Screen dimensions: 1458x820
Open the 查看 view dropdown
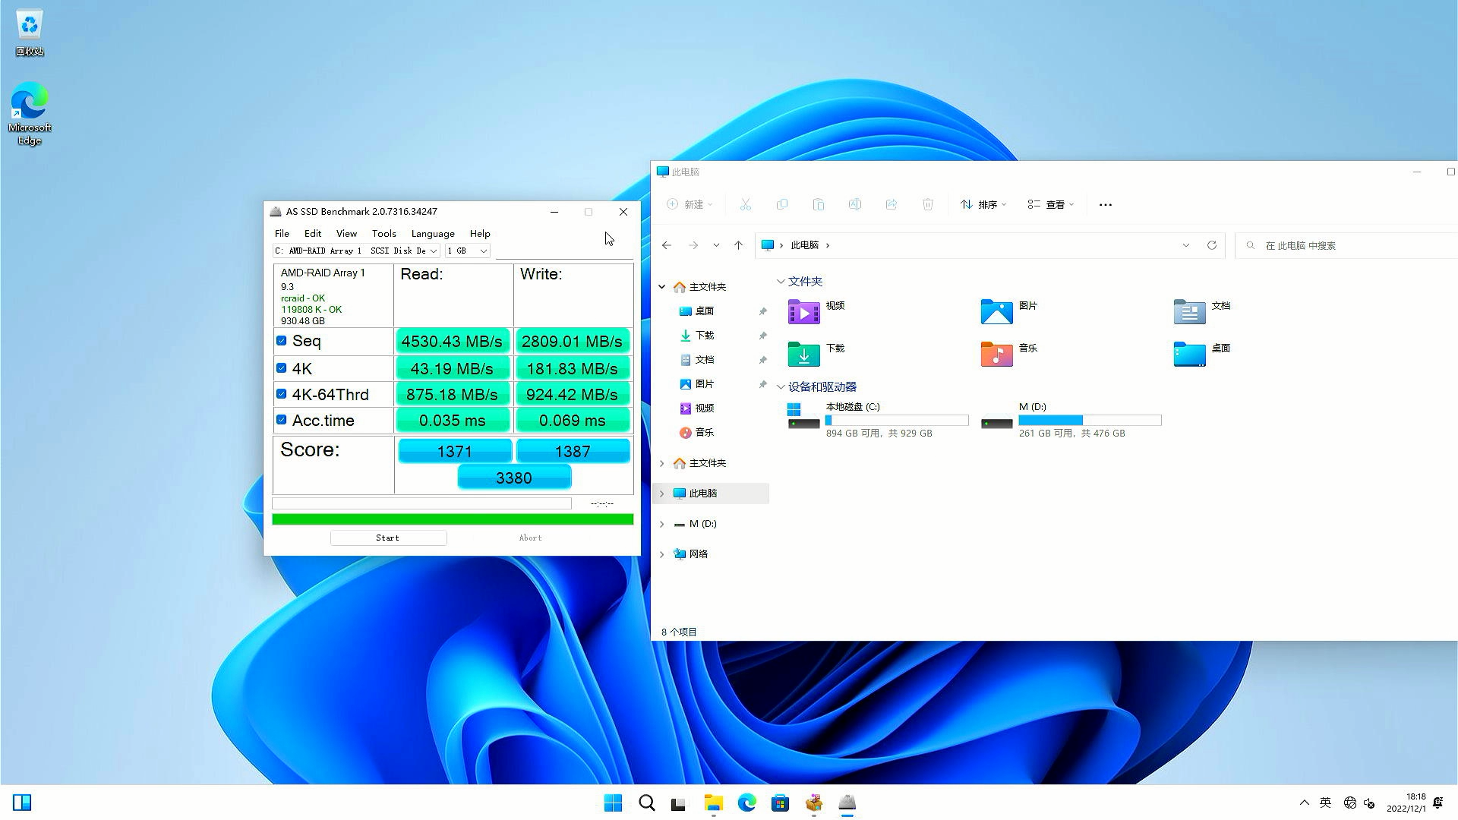1051,204
